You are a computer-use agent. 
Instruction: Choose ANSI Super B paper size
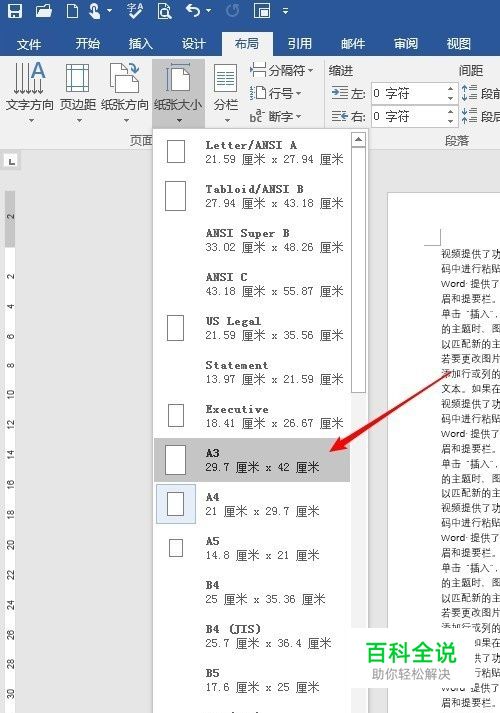click(x=252, y=240)
